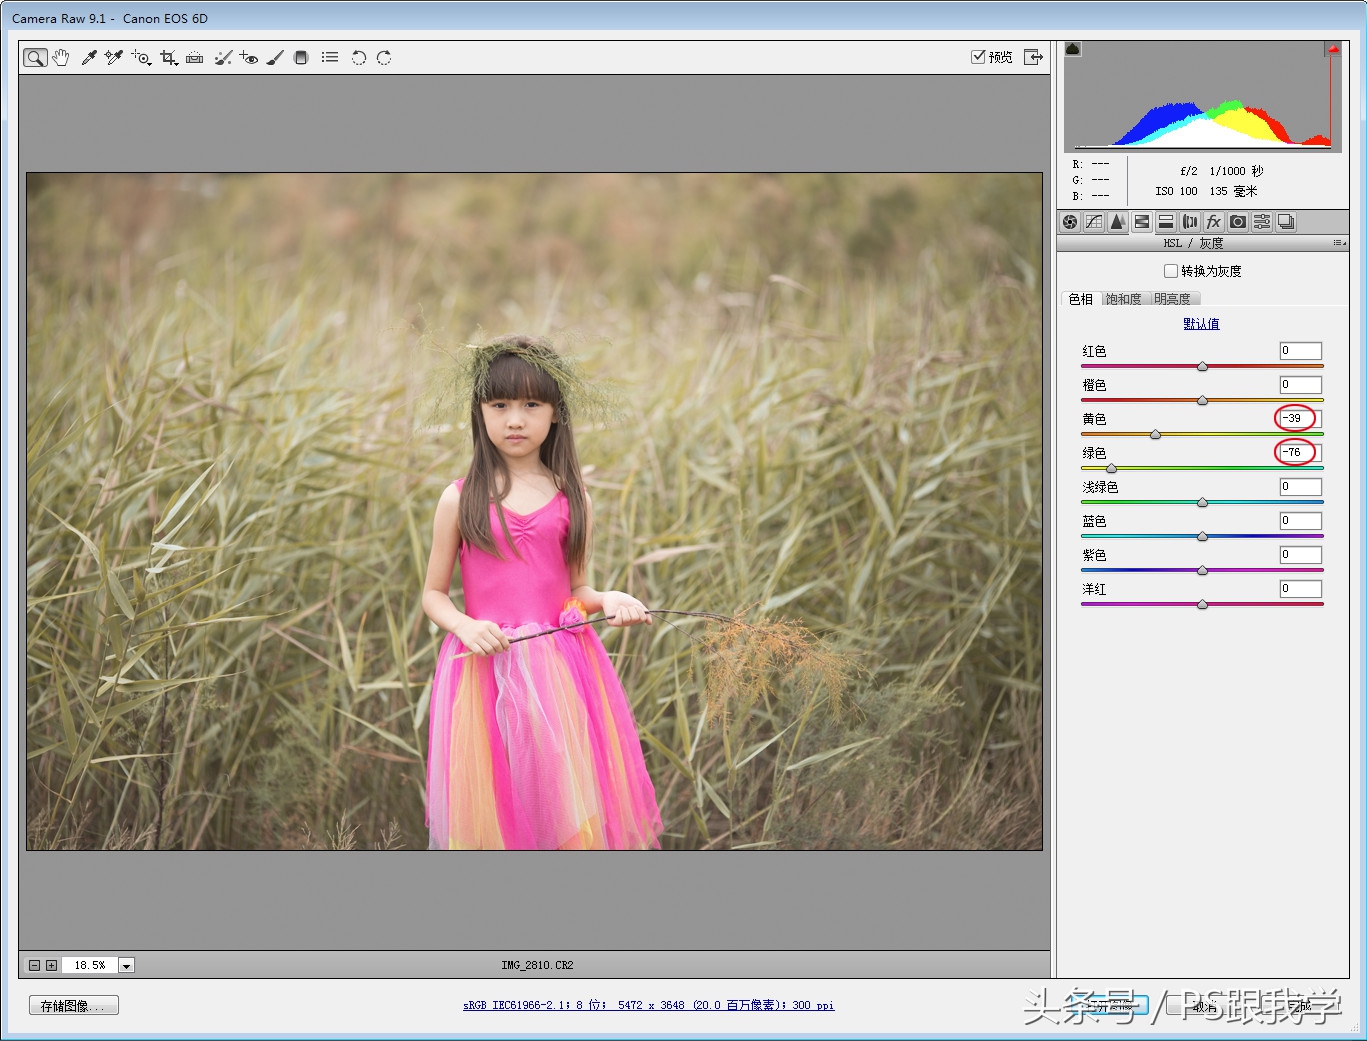Open the HSL panel flyout menu

pyautogui.click(x=1339, y=243)
